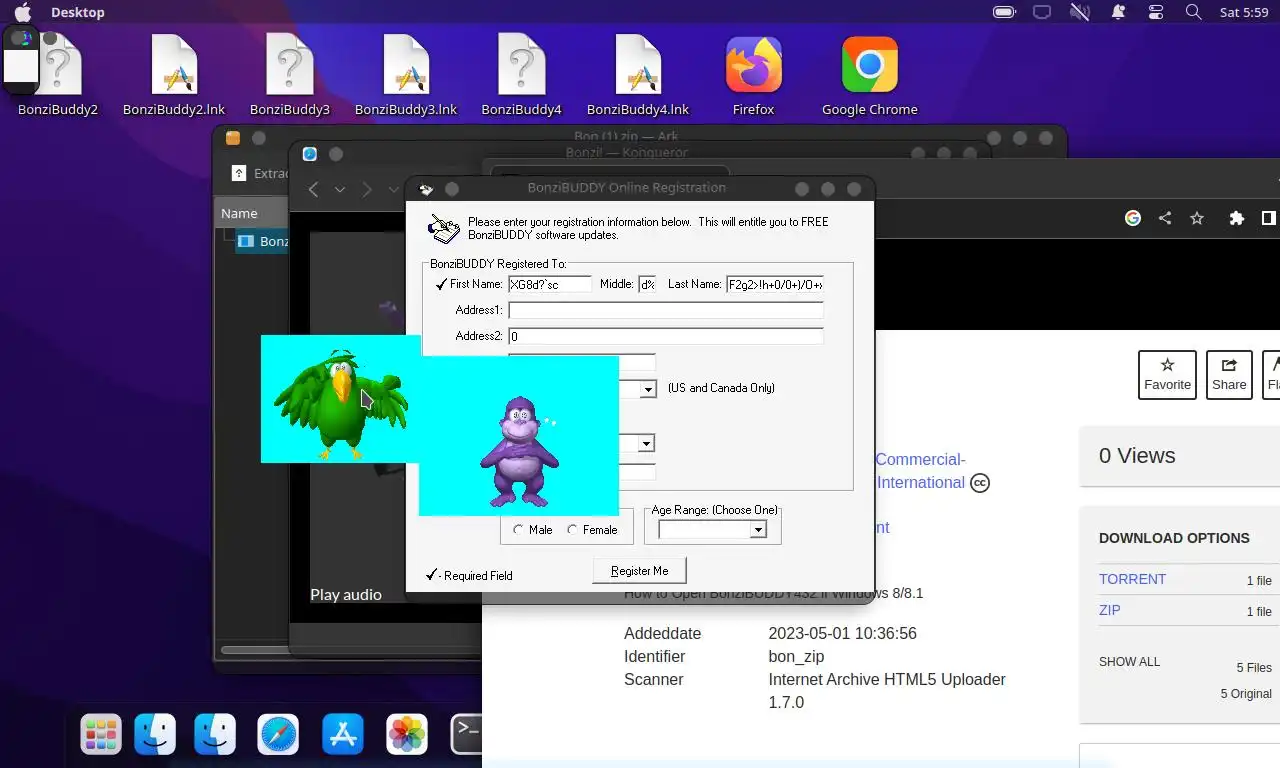This screenshot has width=1280, height=768.
Task: Click the Favorite button on archive page
Action: (x=1167, y=374)
